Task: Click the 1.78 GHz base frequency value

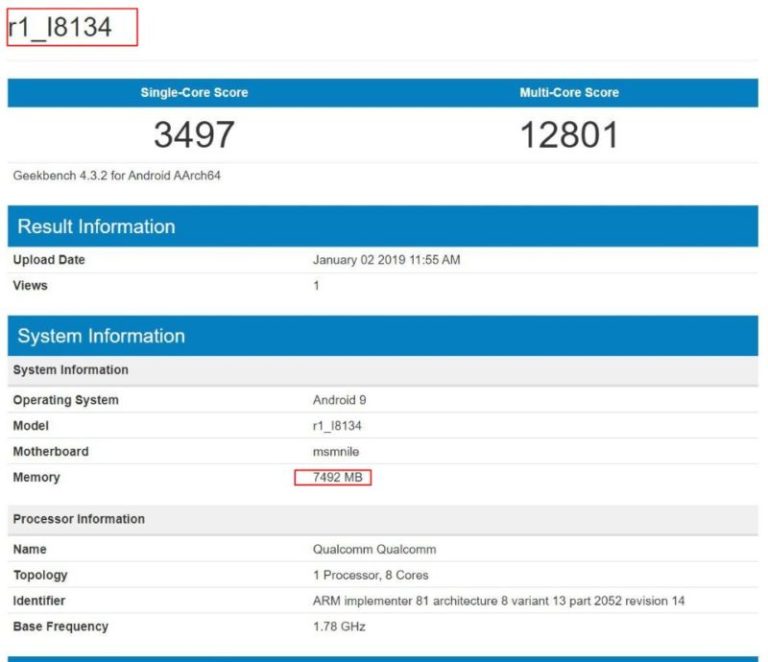Action: click(x=339, y=627)
